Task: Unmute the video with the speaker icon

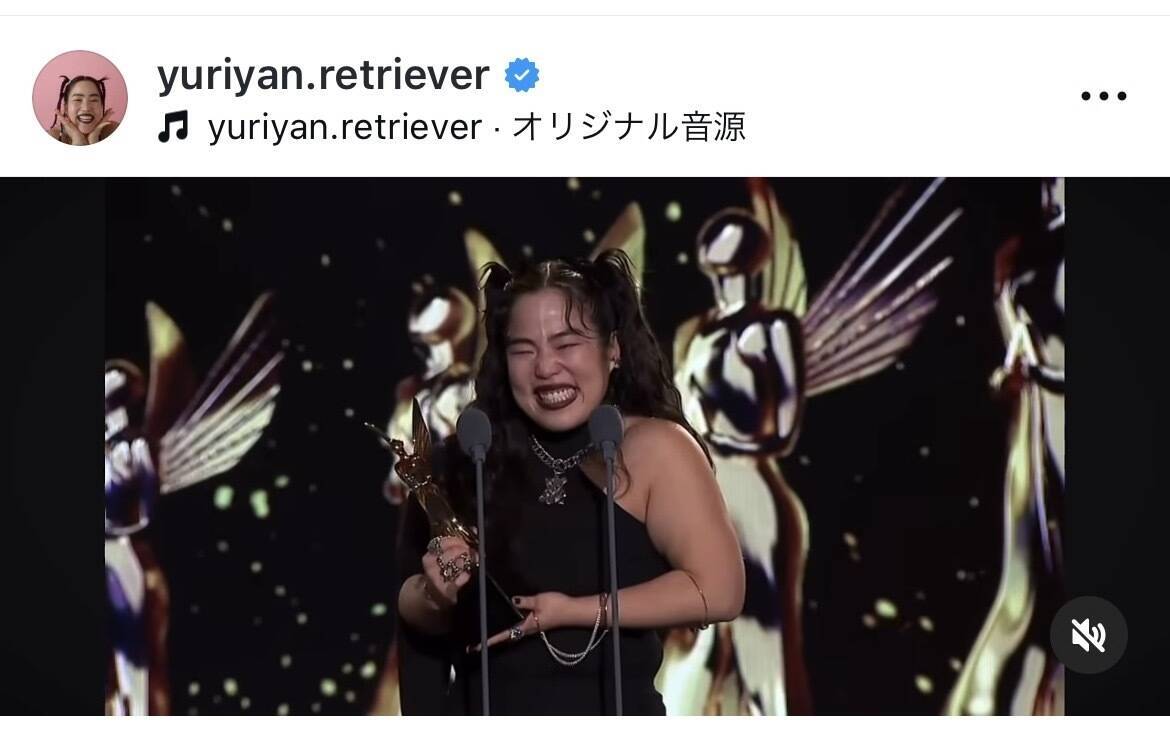Action: pos(1089,635)
